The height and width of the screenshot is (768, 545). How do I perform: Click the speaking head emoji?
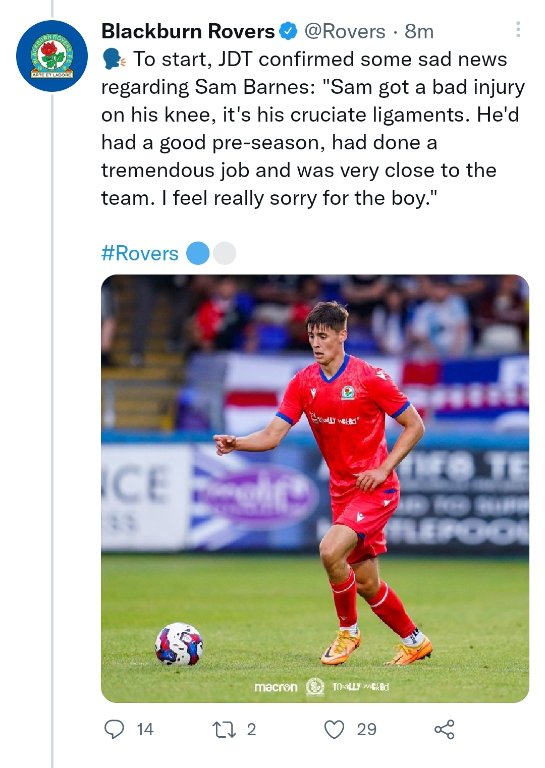tap(115, 60)
